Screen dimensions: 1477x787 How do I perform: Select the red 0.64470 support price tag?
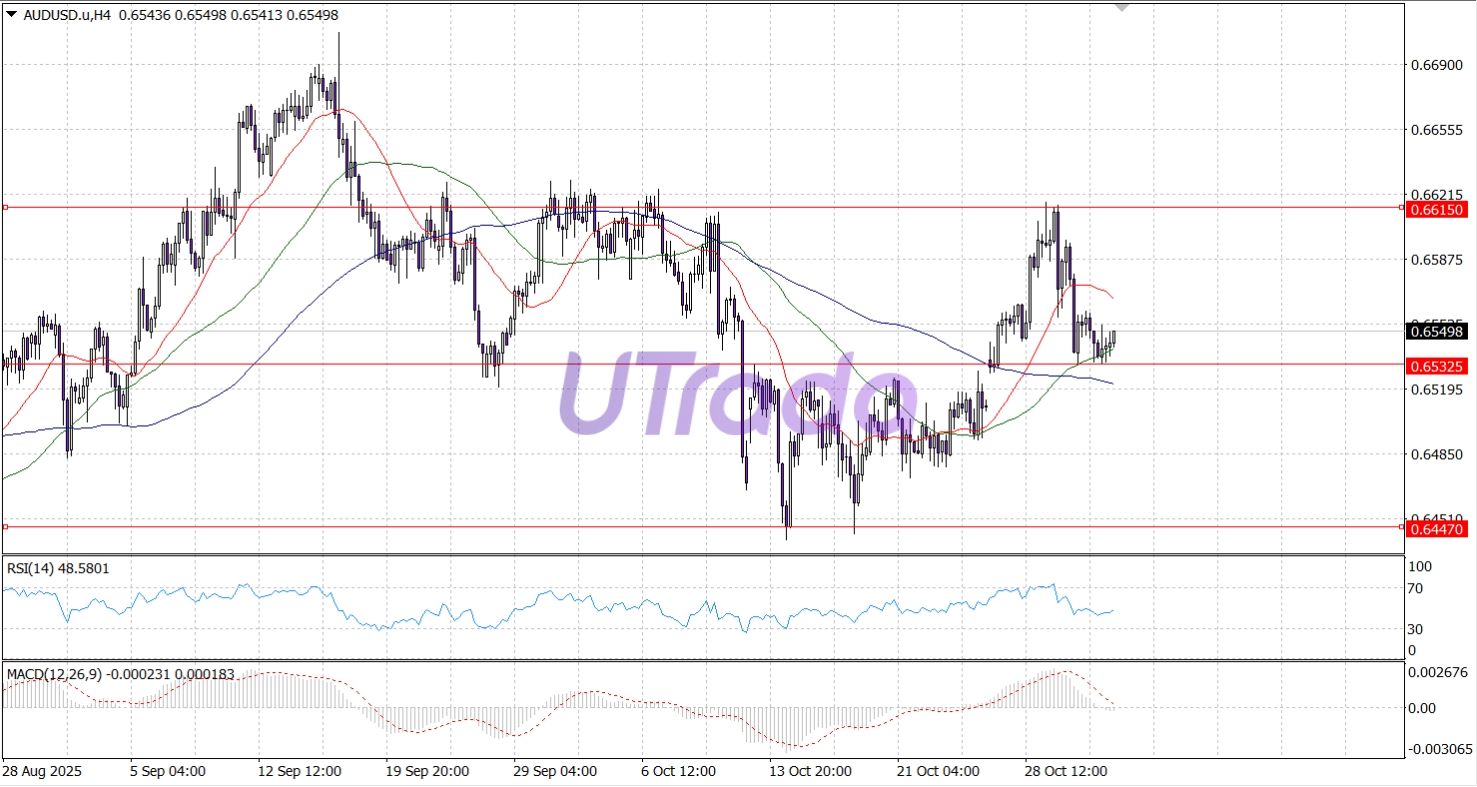point(1437,527)
